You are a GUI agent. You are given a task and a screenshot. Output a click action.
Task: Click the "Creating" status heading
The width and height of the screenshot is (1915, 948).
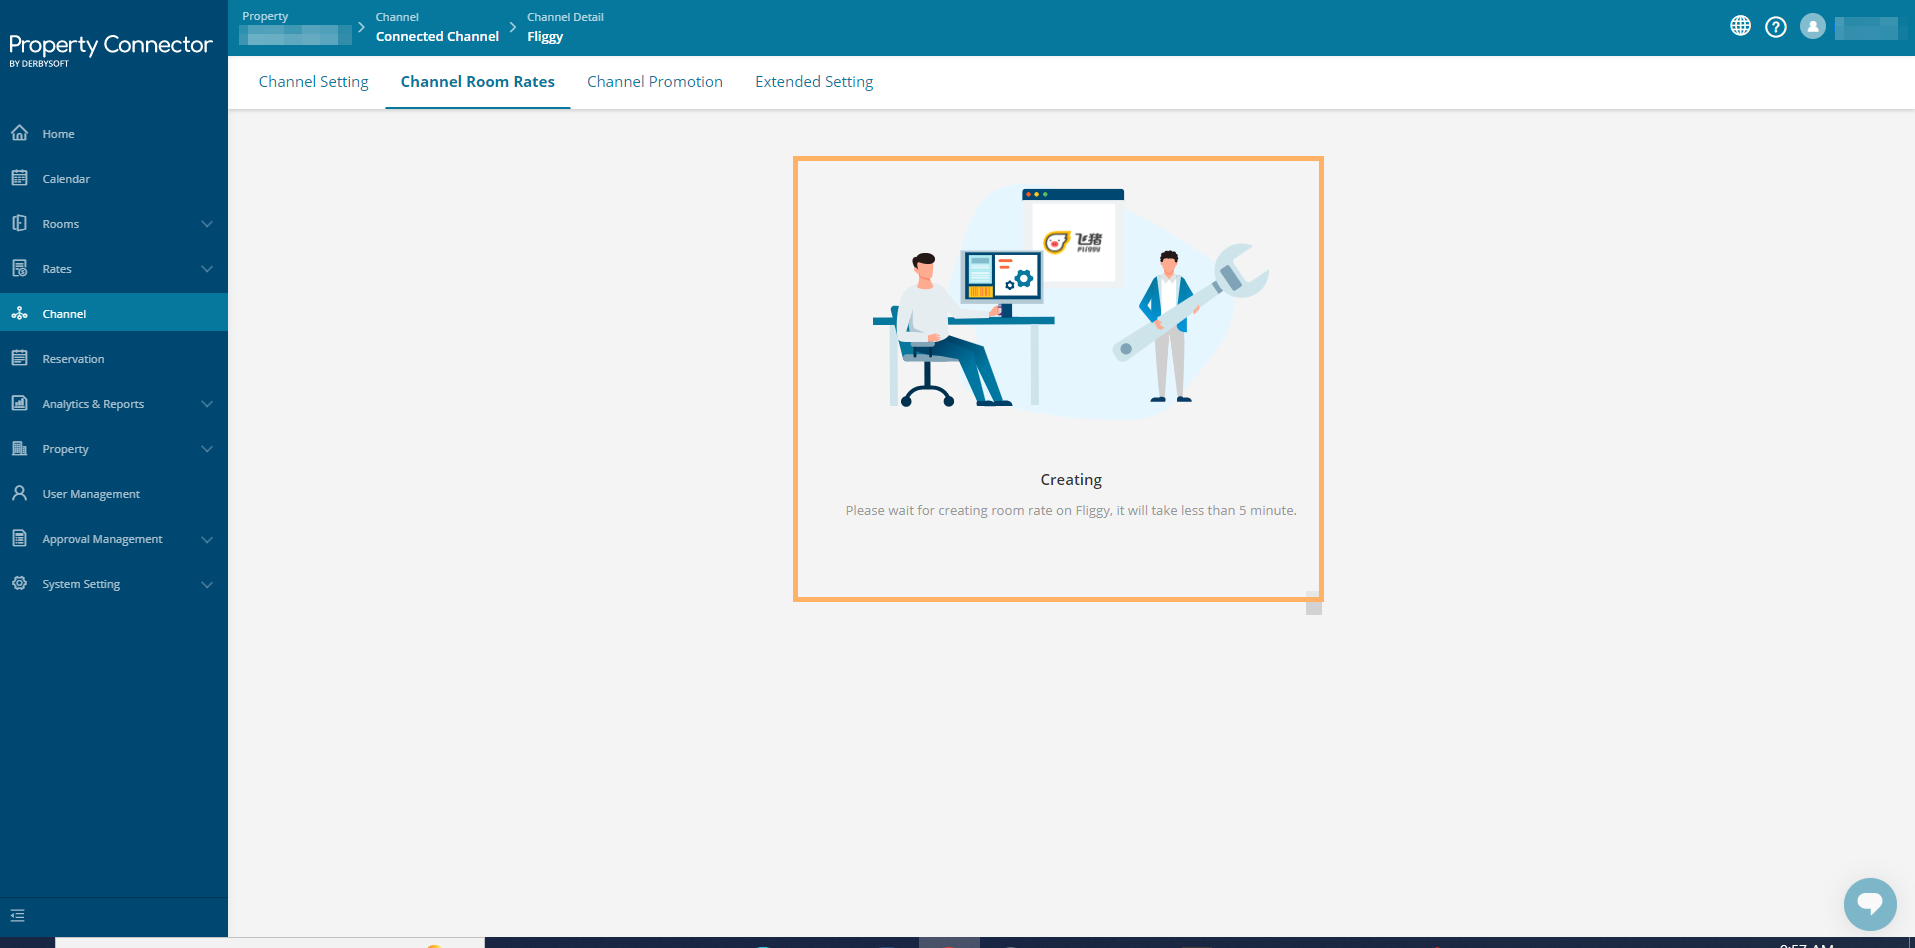point(1071,480)
